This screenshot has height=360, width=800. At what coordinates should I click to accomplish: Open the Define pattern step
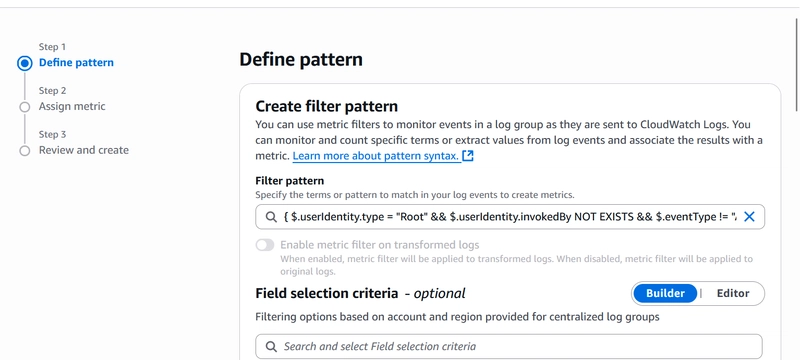[77, 63]
